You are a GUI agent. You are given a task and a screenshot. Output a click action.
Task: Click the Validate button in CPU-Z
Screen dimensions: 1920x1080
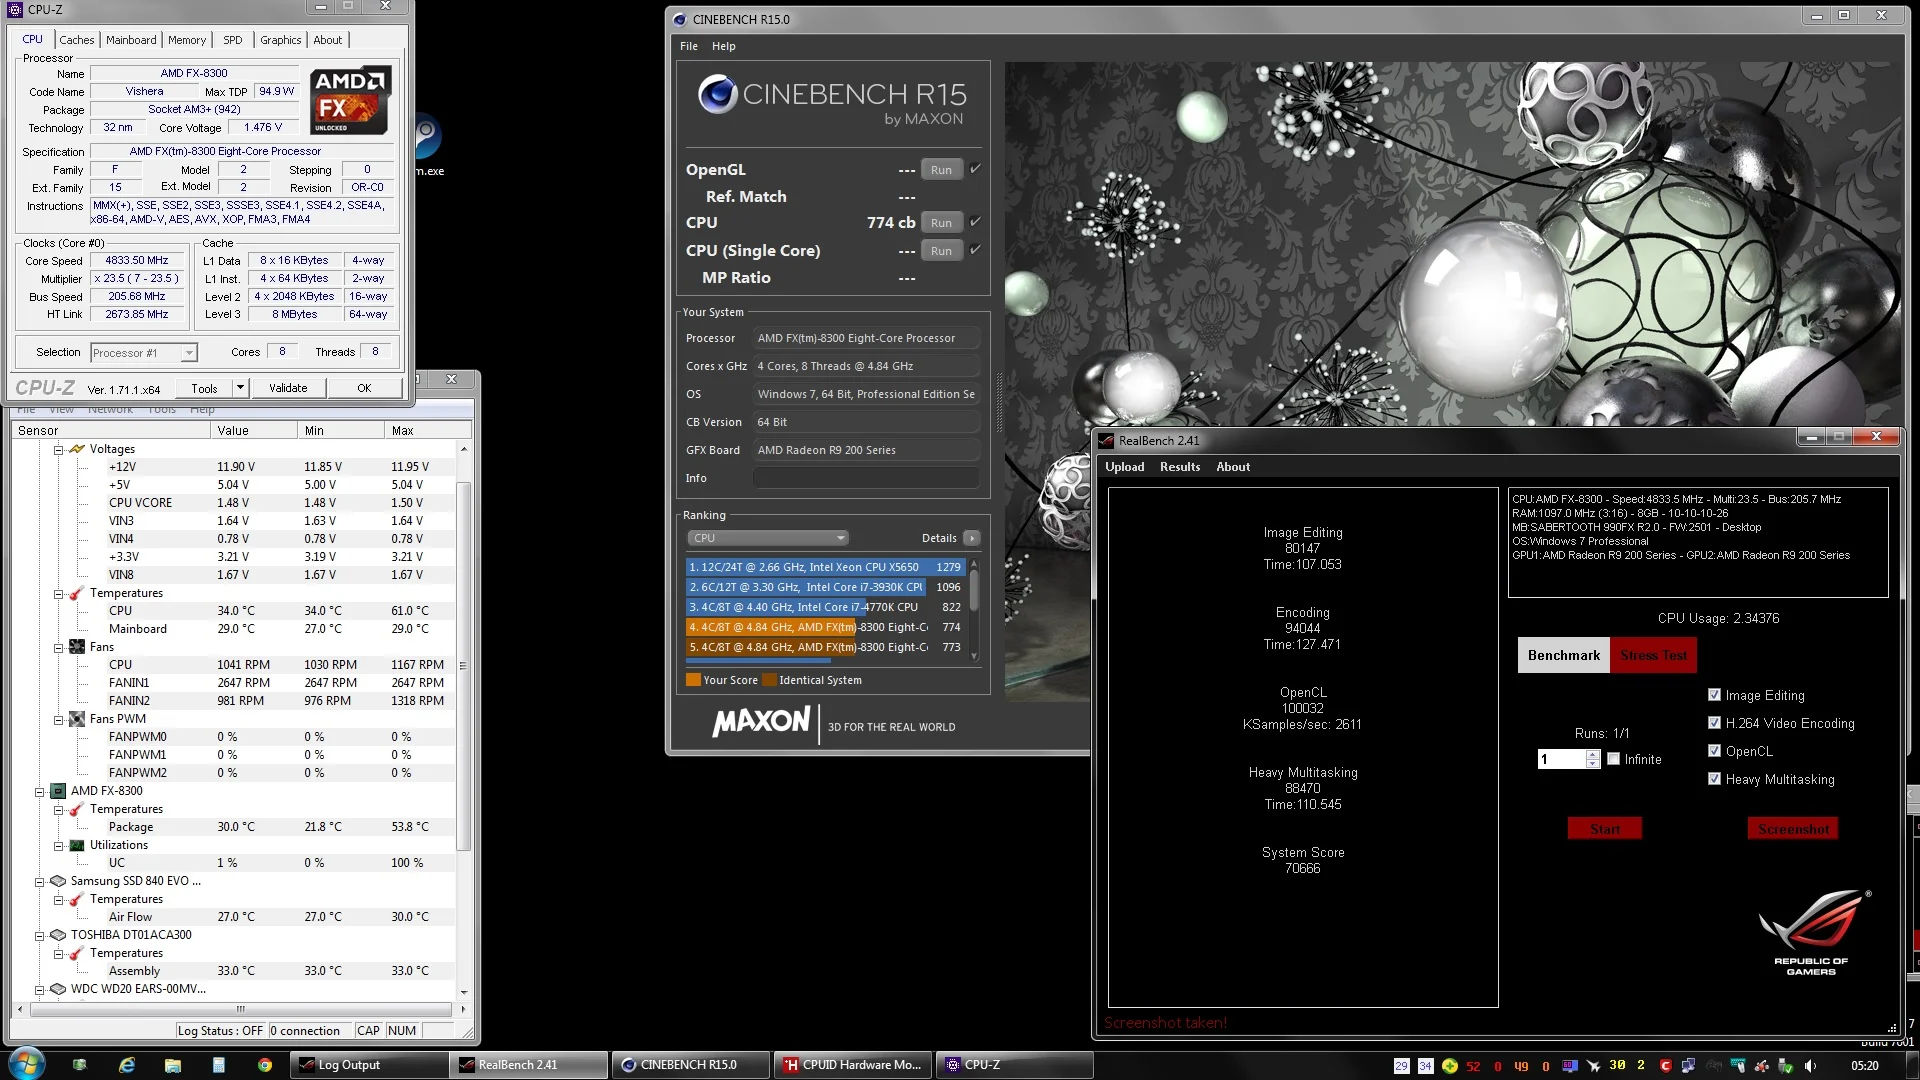point(288,388)
